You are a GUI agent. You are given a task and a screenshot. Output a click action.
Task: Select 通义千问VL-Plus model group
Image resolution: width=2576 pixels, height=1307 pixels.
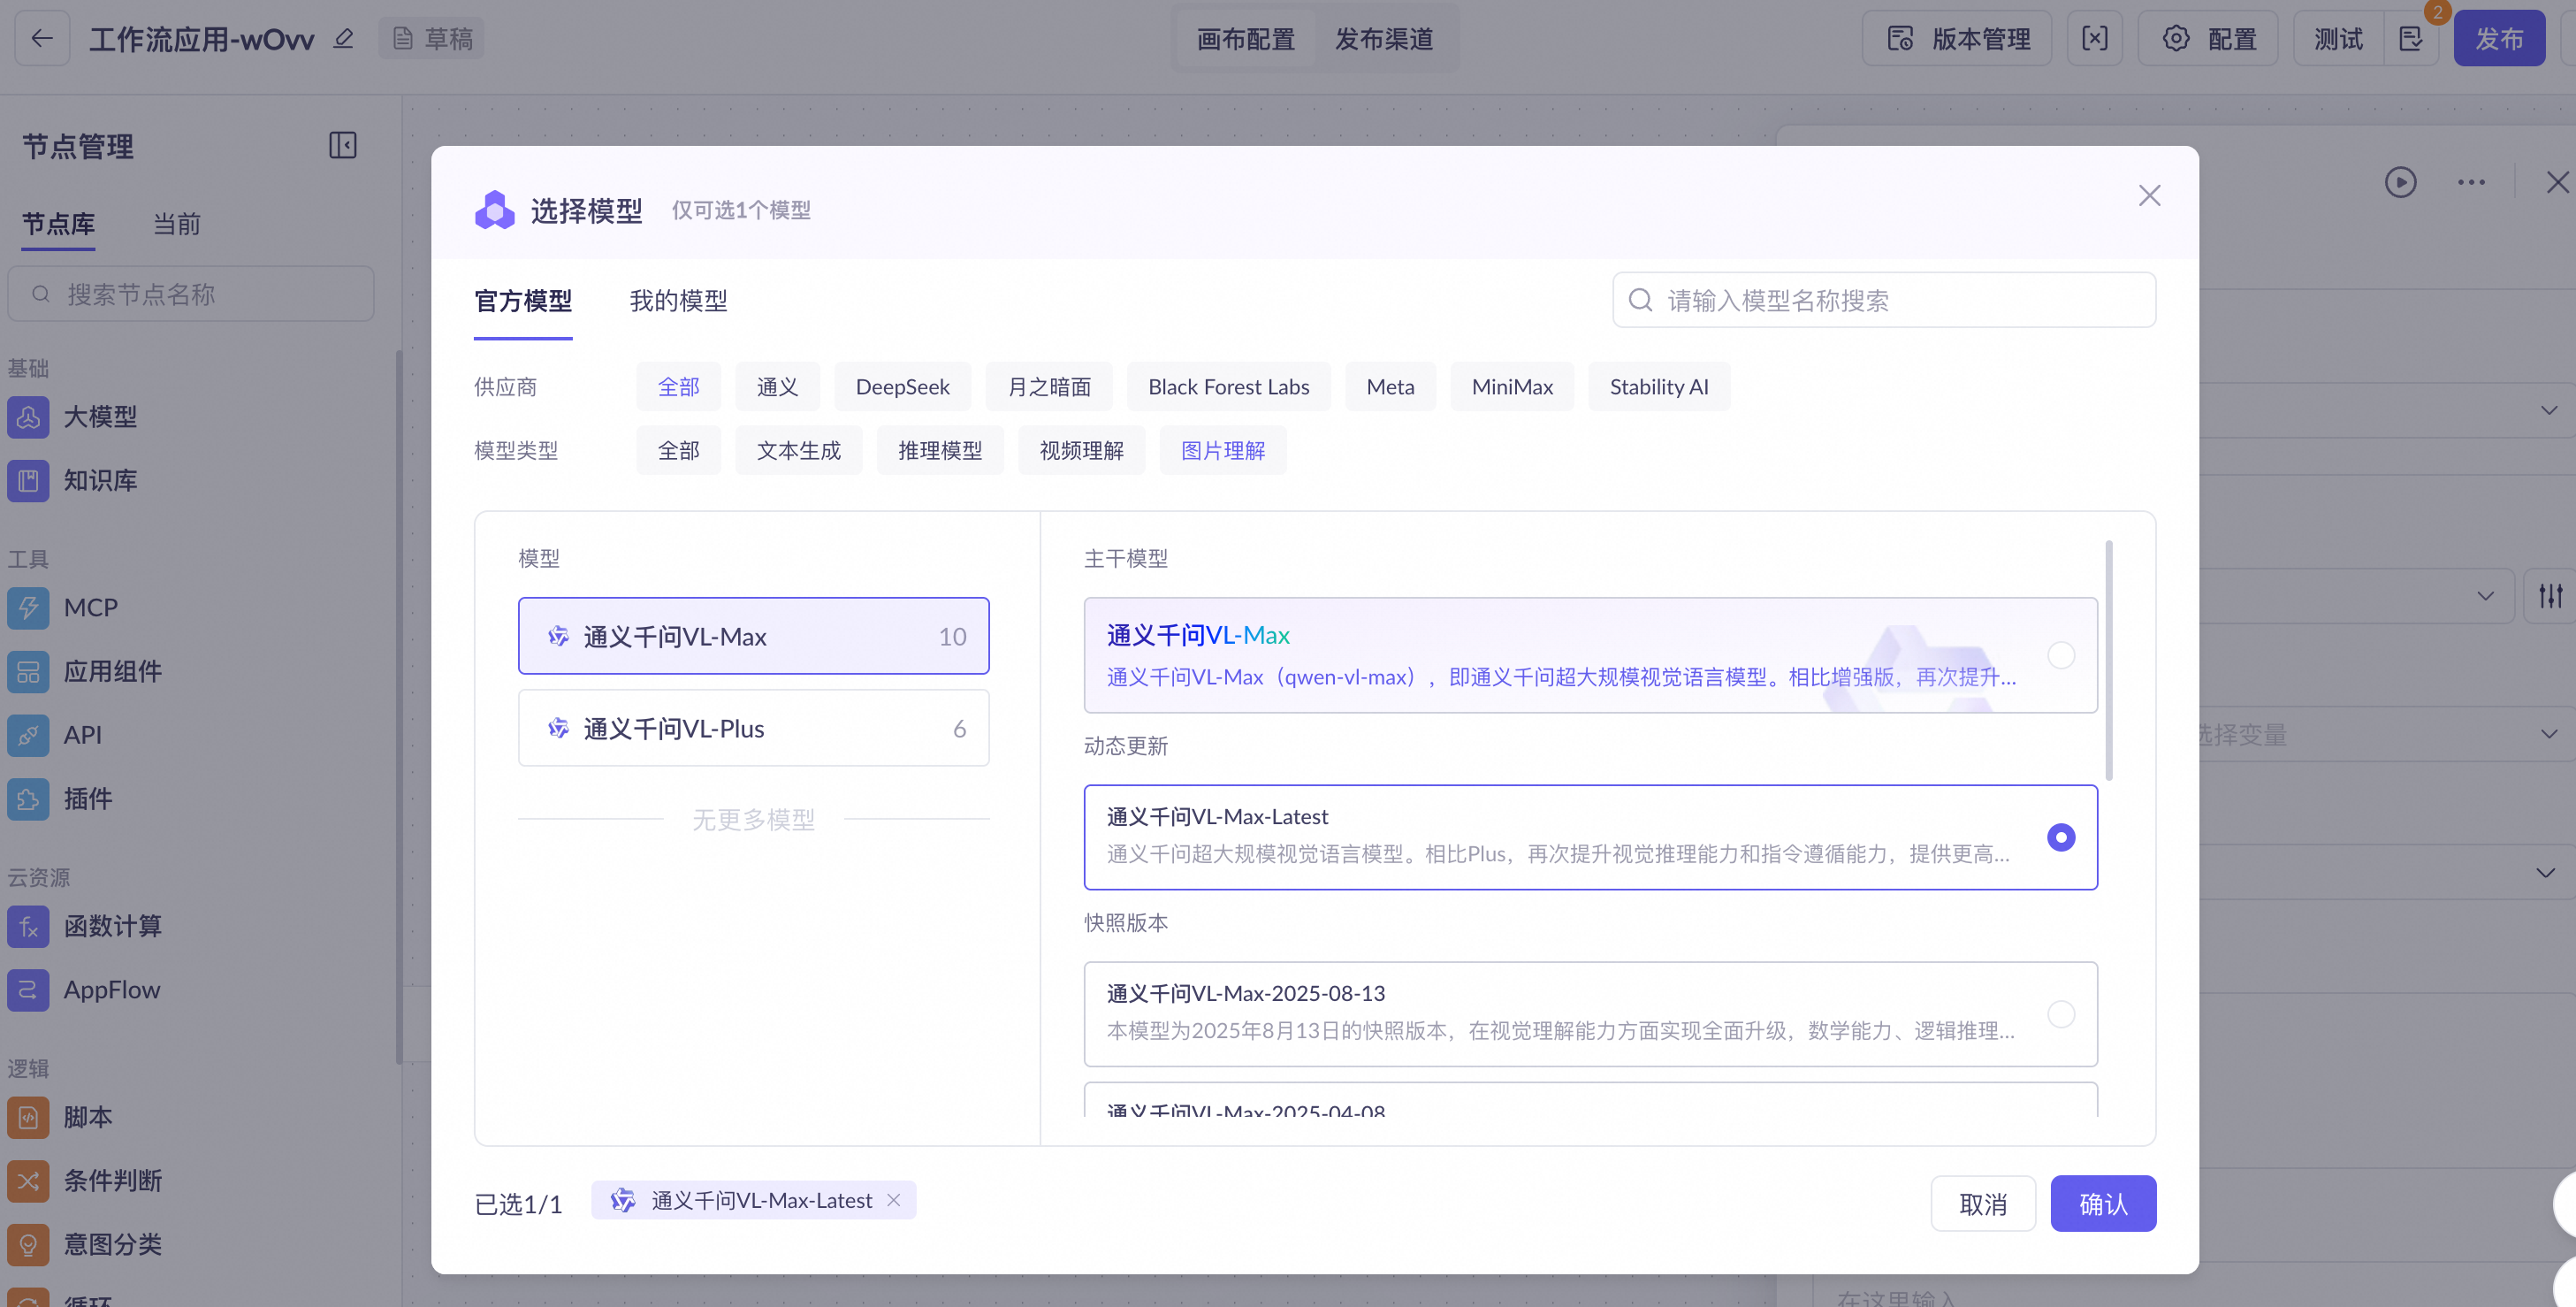[x=753, y=728]
